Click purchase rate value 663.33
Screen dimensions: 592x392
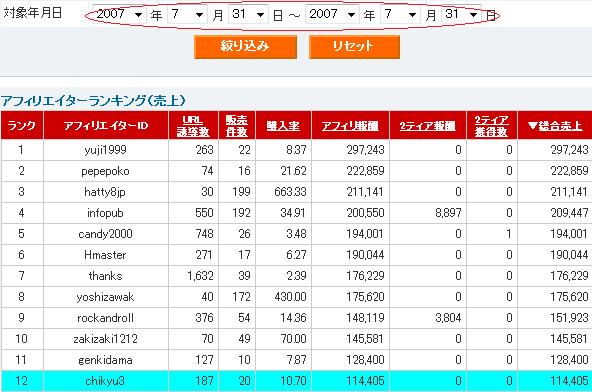click(290, 192)
